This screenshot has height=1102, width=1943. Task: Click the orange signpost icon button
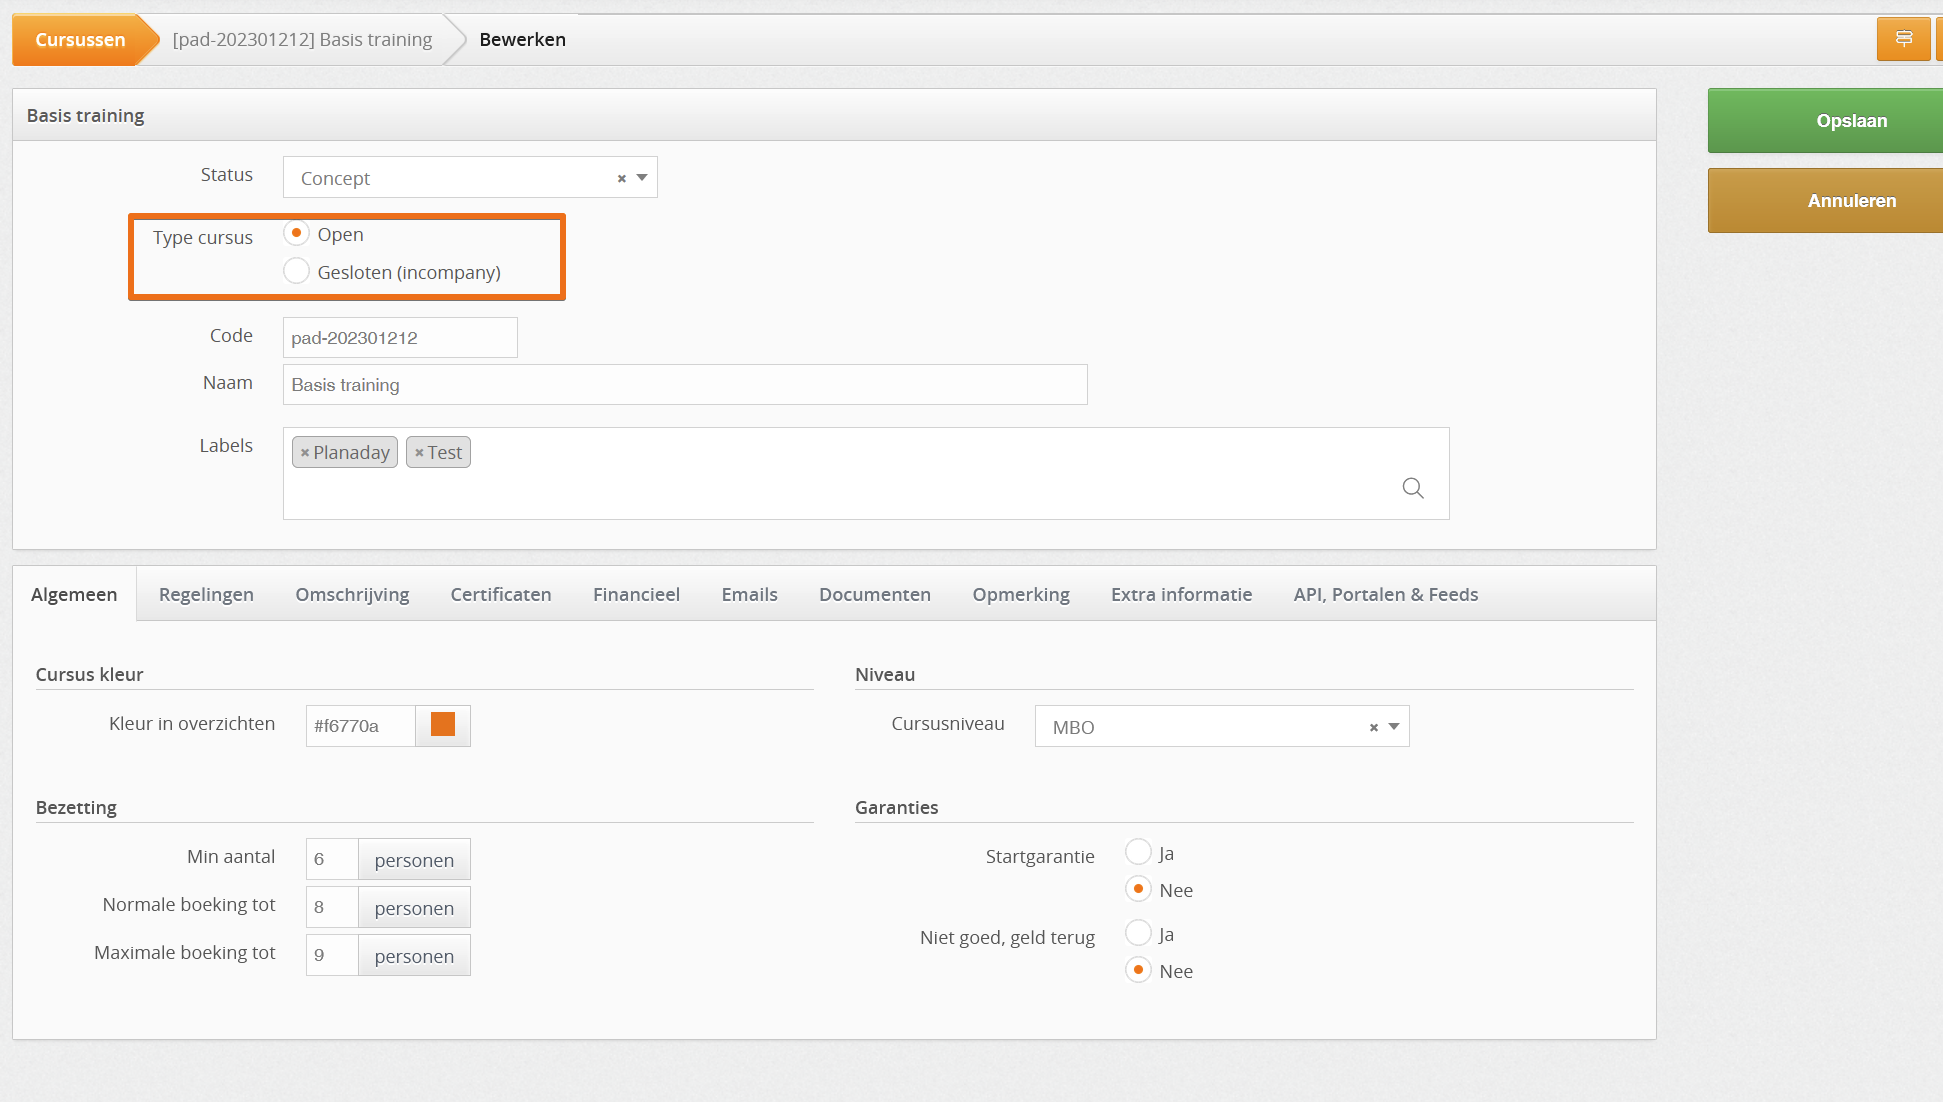1903,39
